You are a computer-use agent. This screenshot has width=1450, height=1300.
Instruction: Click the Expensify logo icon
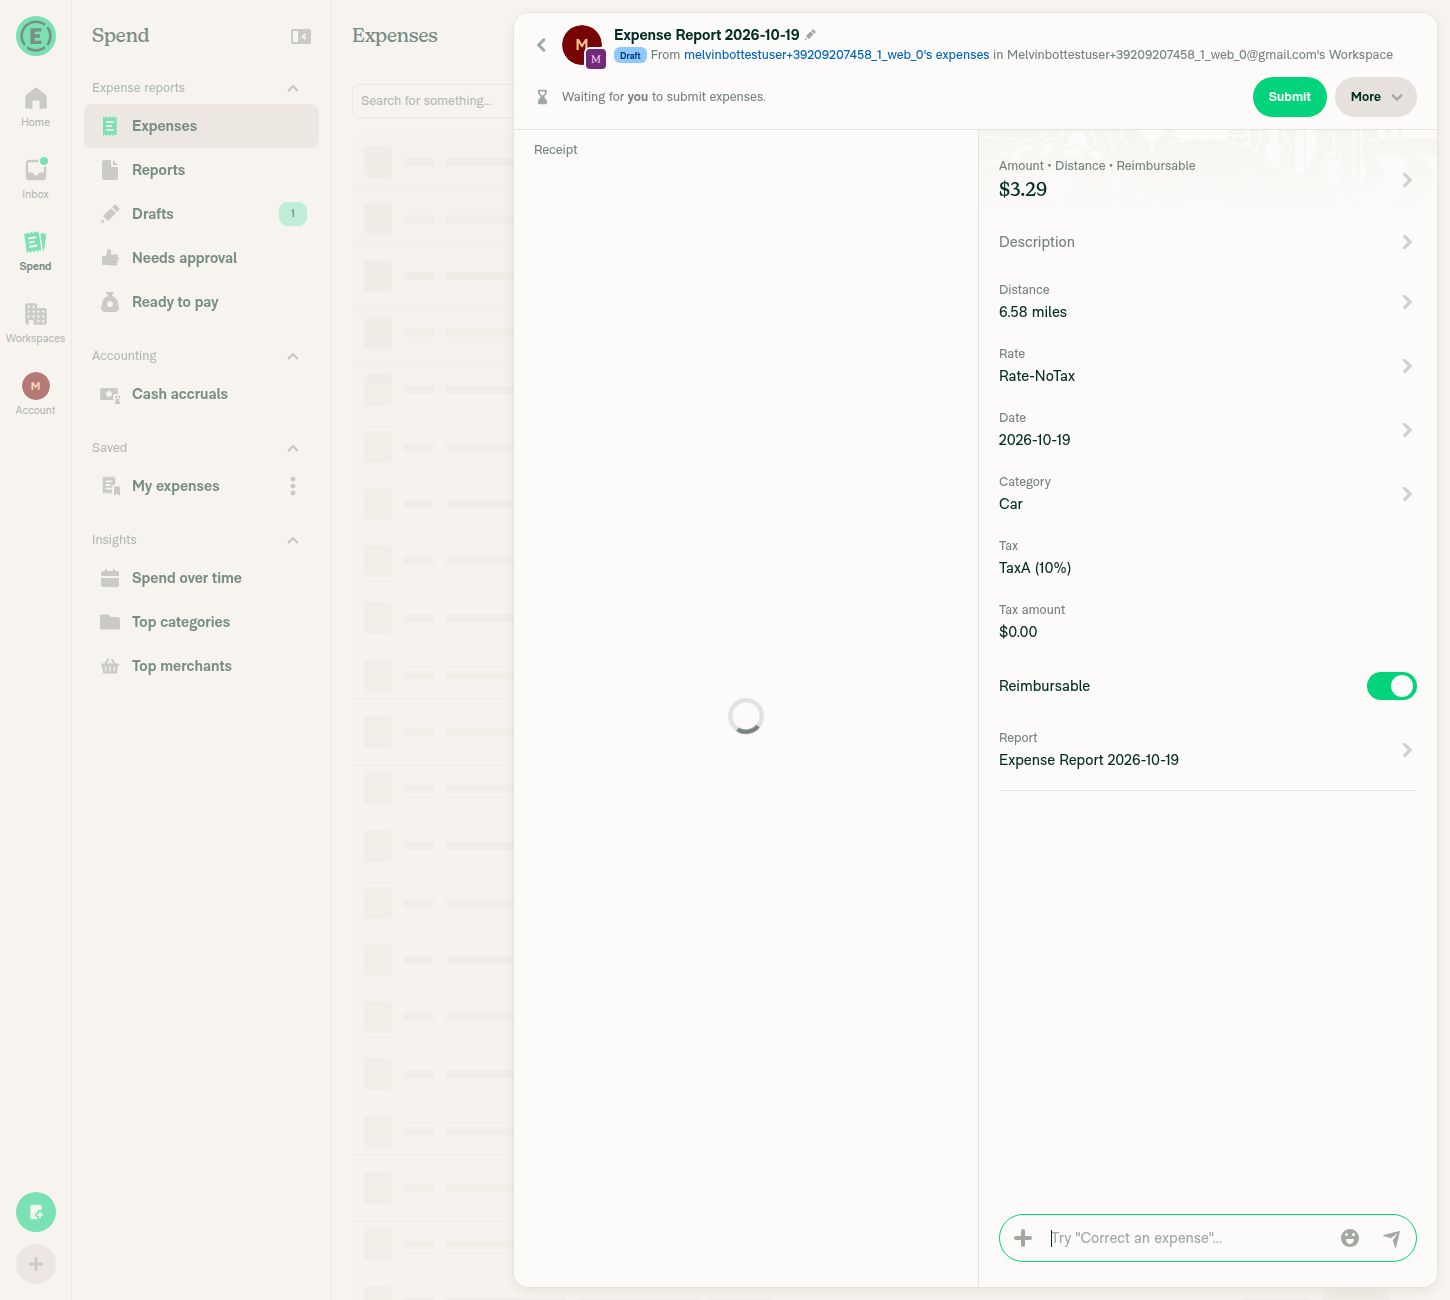(36, 36)
